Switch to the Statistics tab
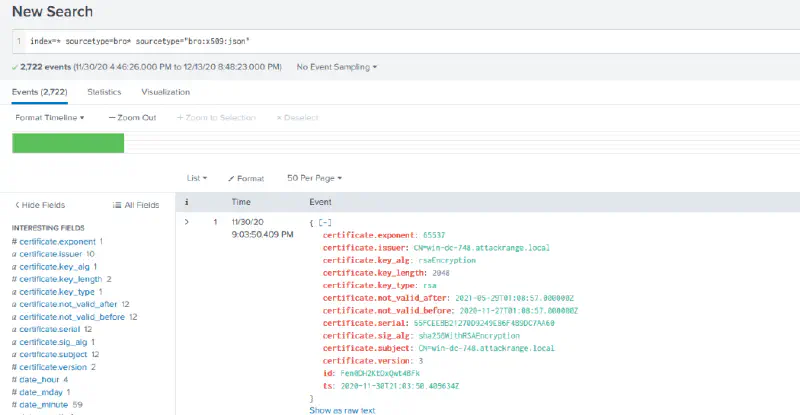The width and height of the screenshot is (800, 415). (104, 92)
